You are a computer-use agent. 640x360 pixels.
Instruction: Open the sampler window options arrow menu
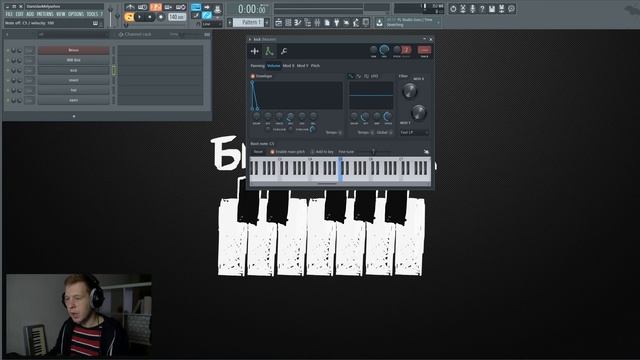tap(250, 40)
